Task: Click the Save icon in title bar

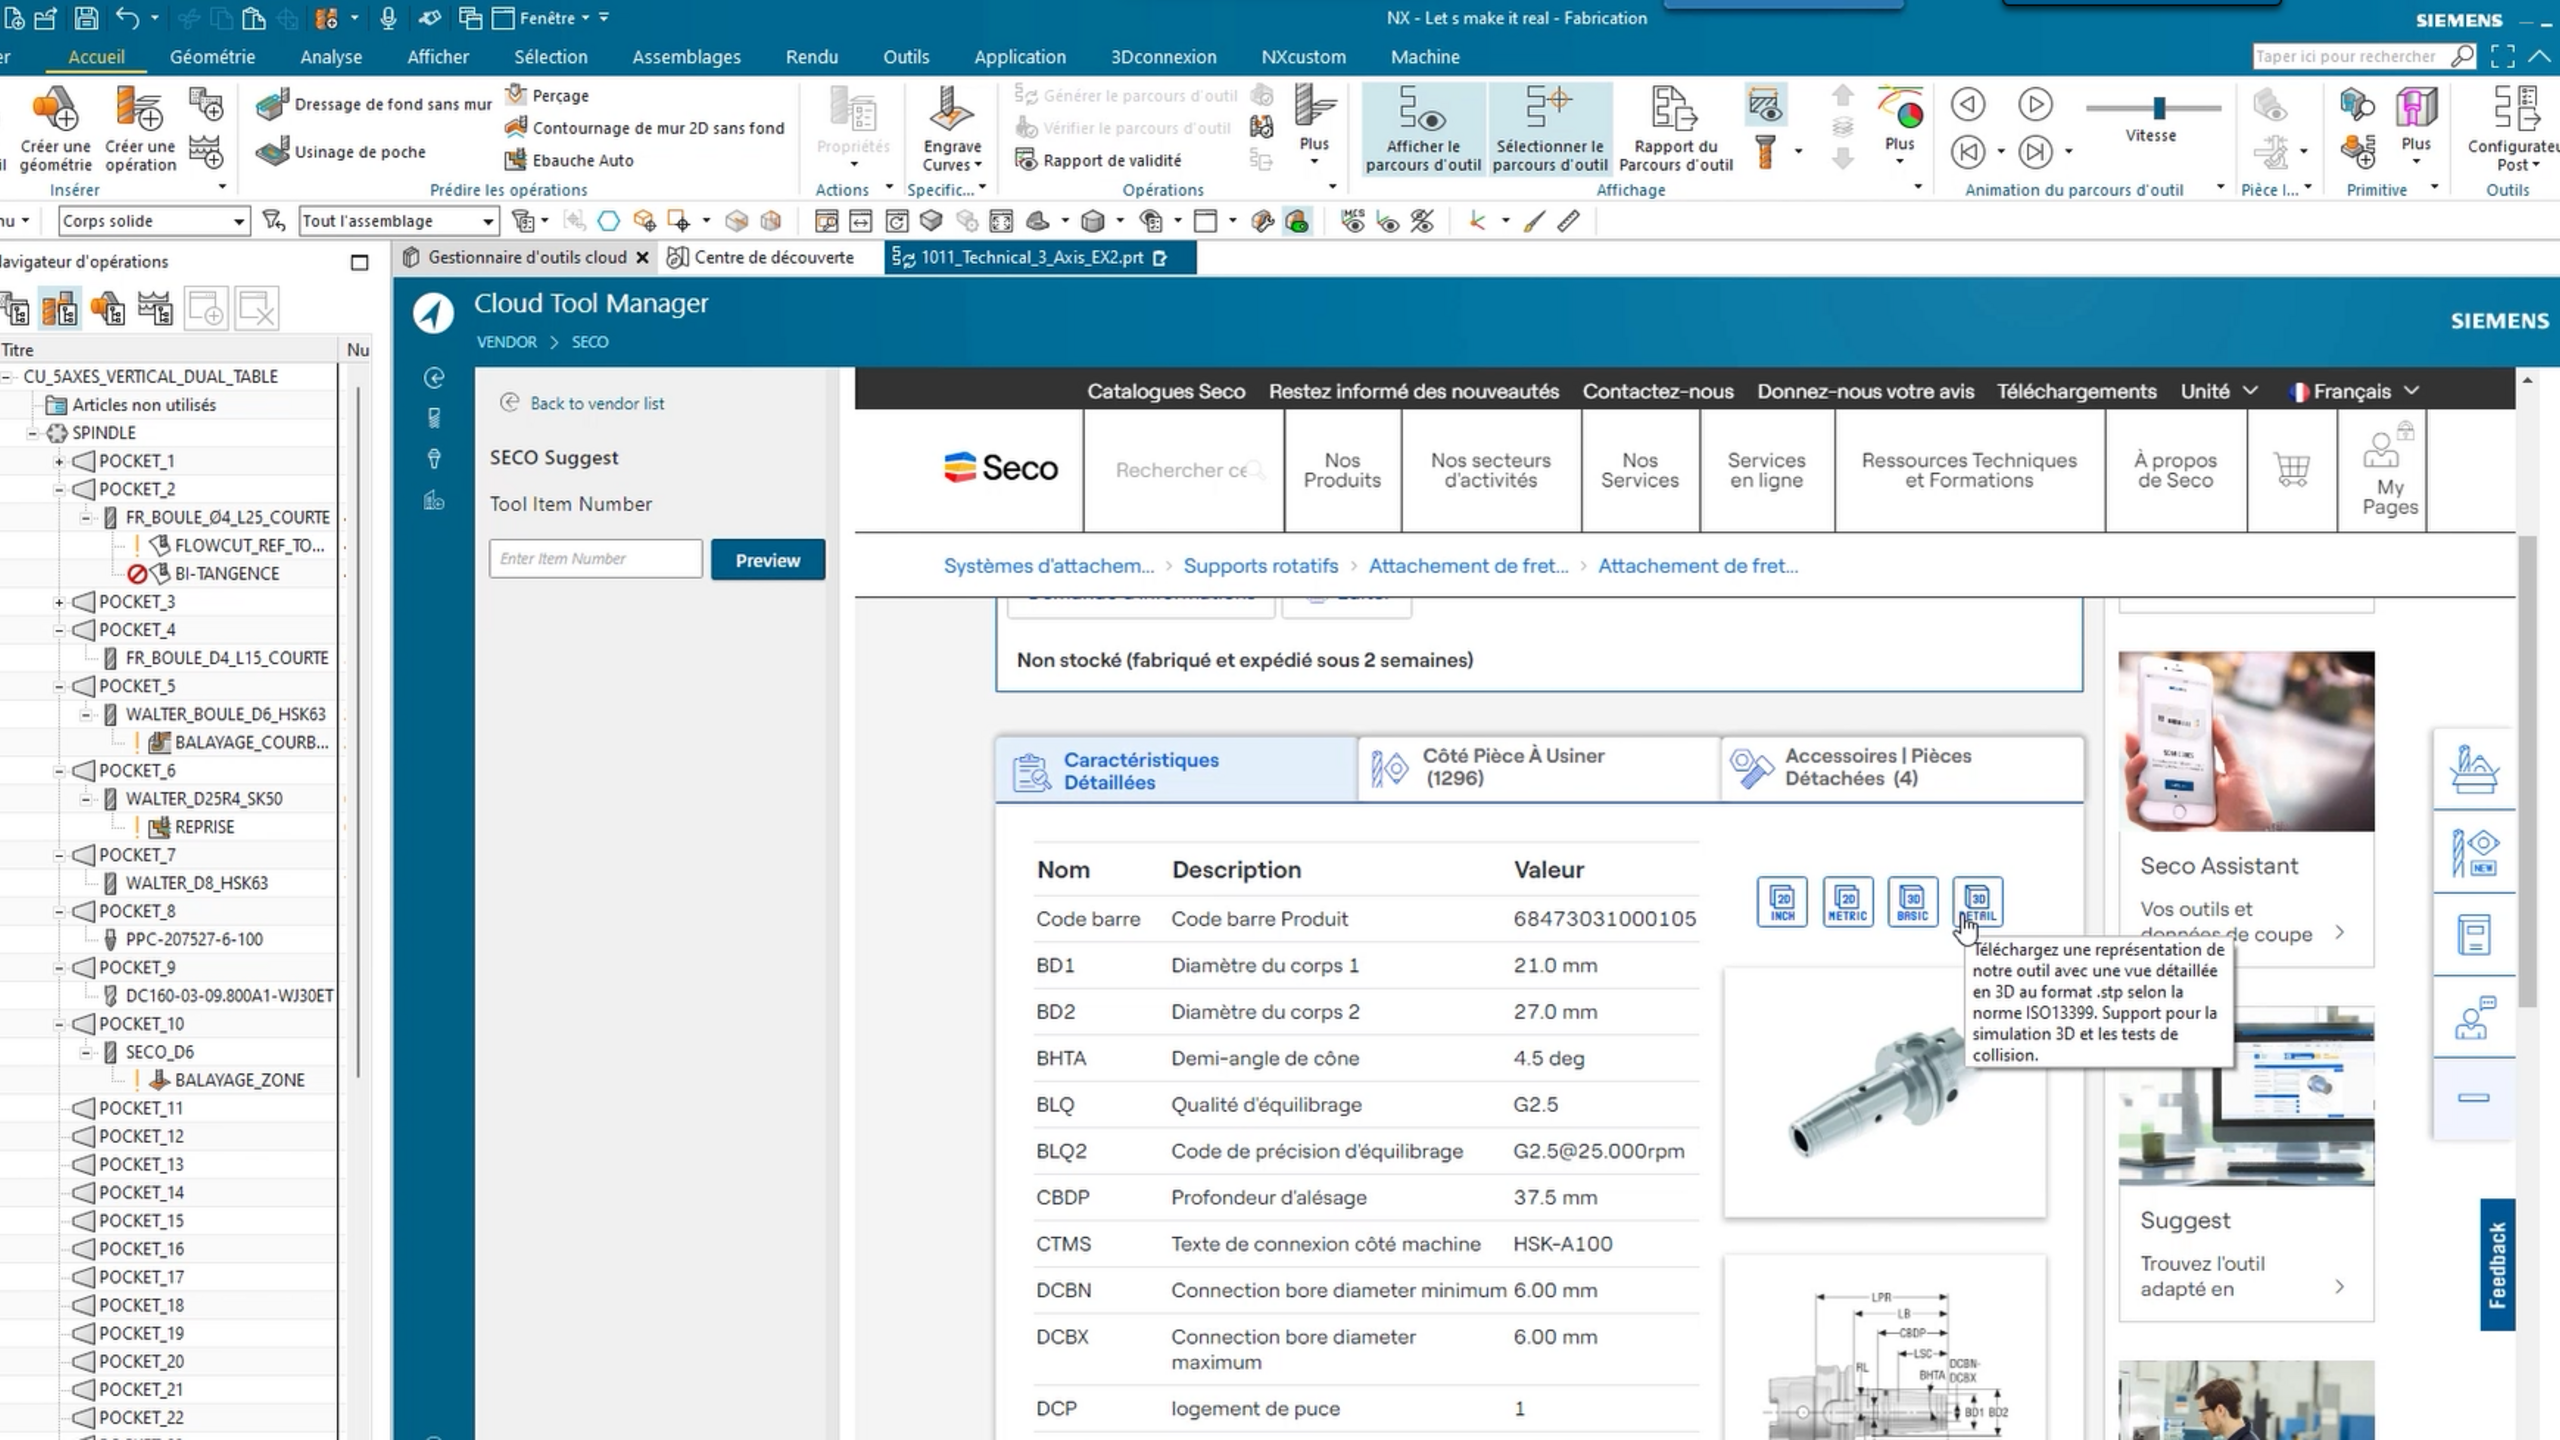Action: coord(86,18)
